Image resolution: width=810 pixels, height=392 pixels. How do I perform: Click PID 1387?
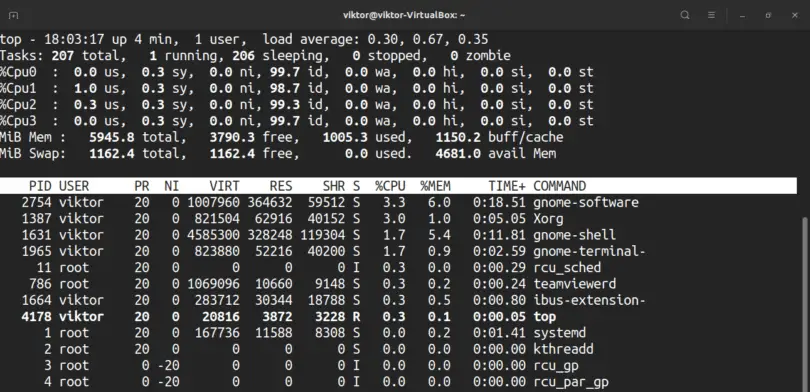point(36,219)
